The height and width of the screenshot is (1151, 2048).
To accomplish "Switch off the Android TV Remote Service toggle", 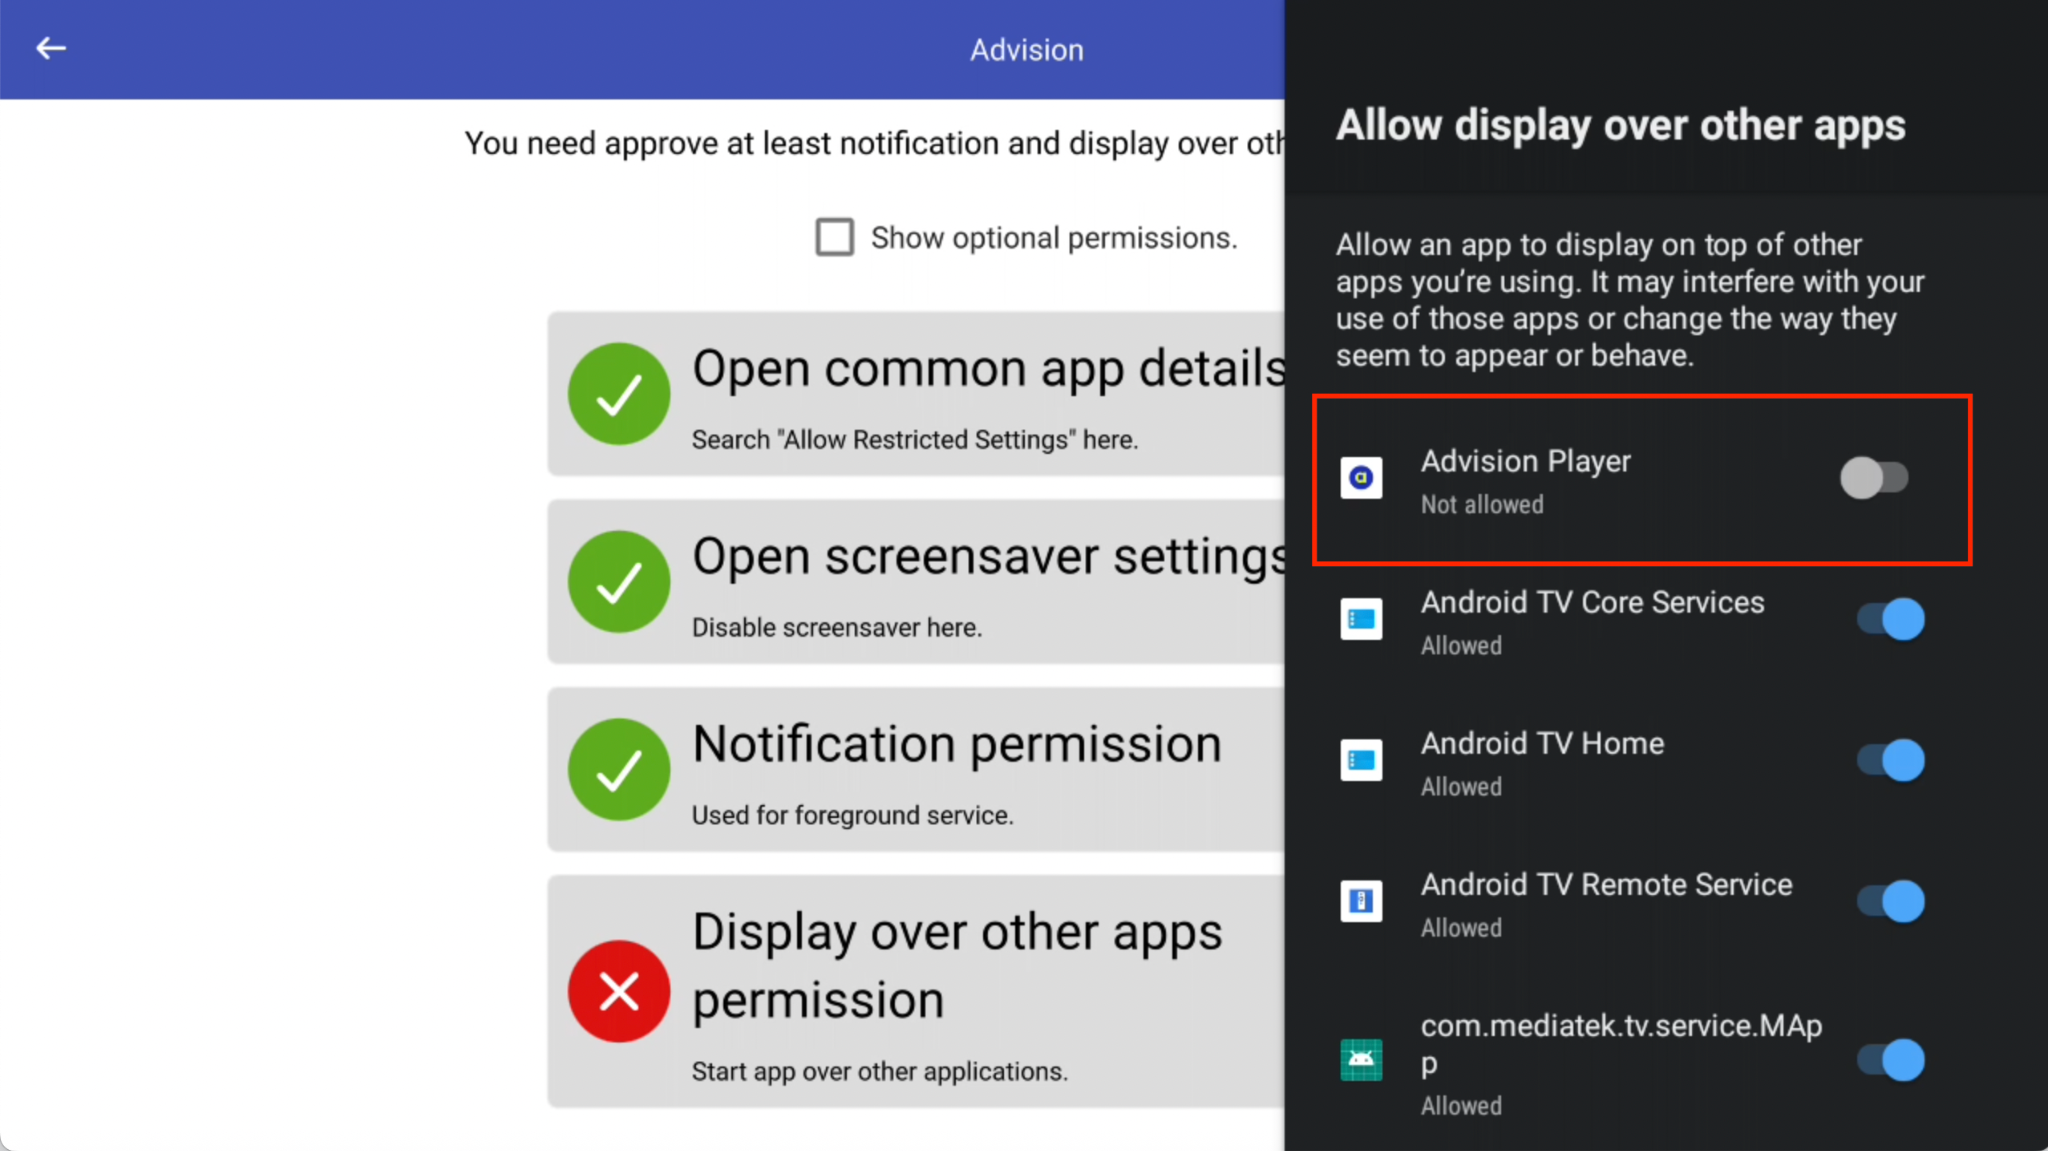I will 1890,901.
